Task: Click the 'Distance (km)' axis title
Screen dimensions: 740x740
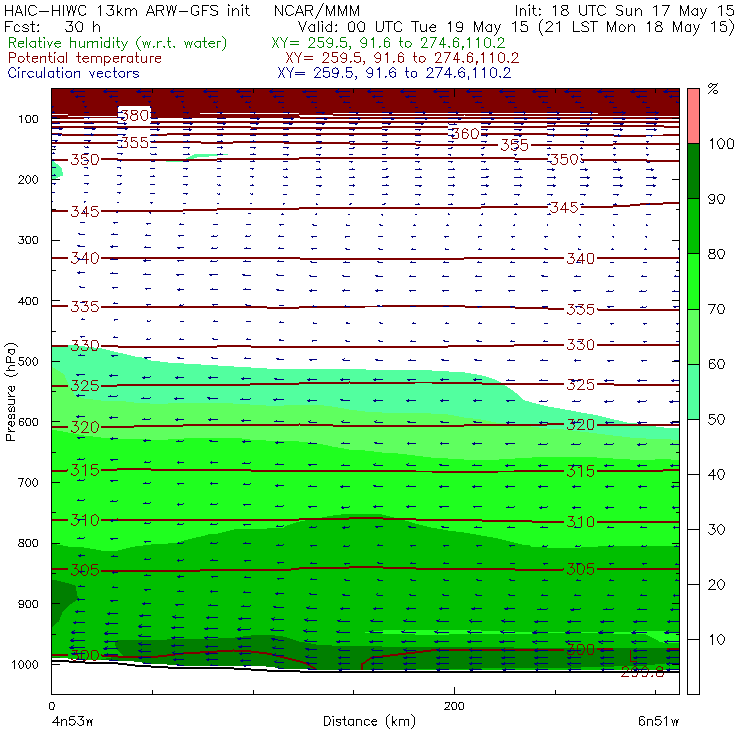Action: click(369, 721)
